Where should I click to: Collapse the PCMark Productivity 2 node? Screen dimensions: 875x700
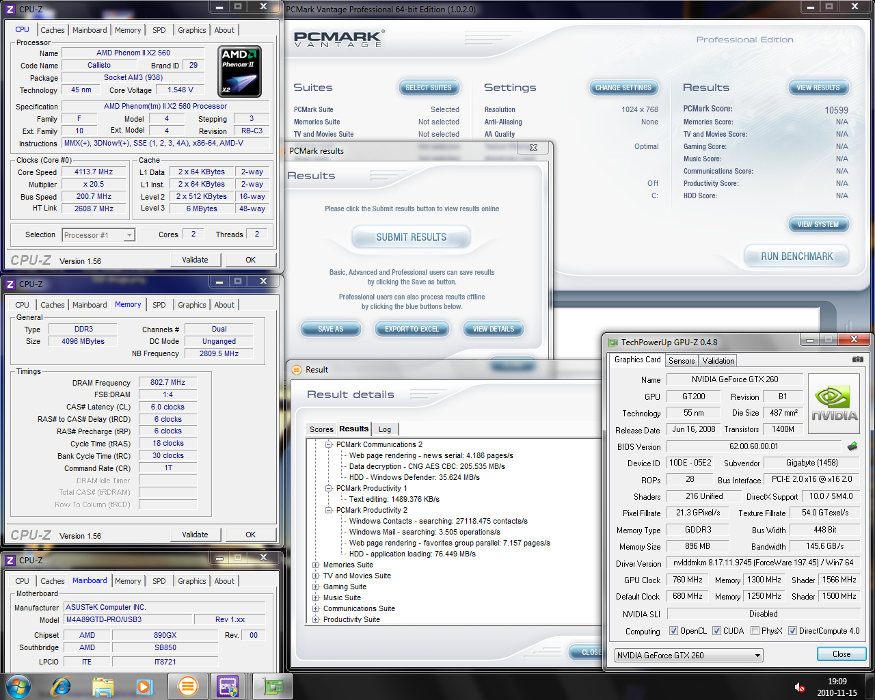pos(329,510)
